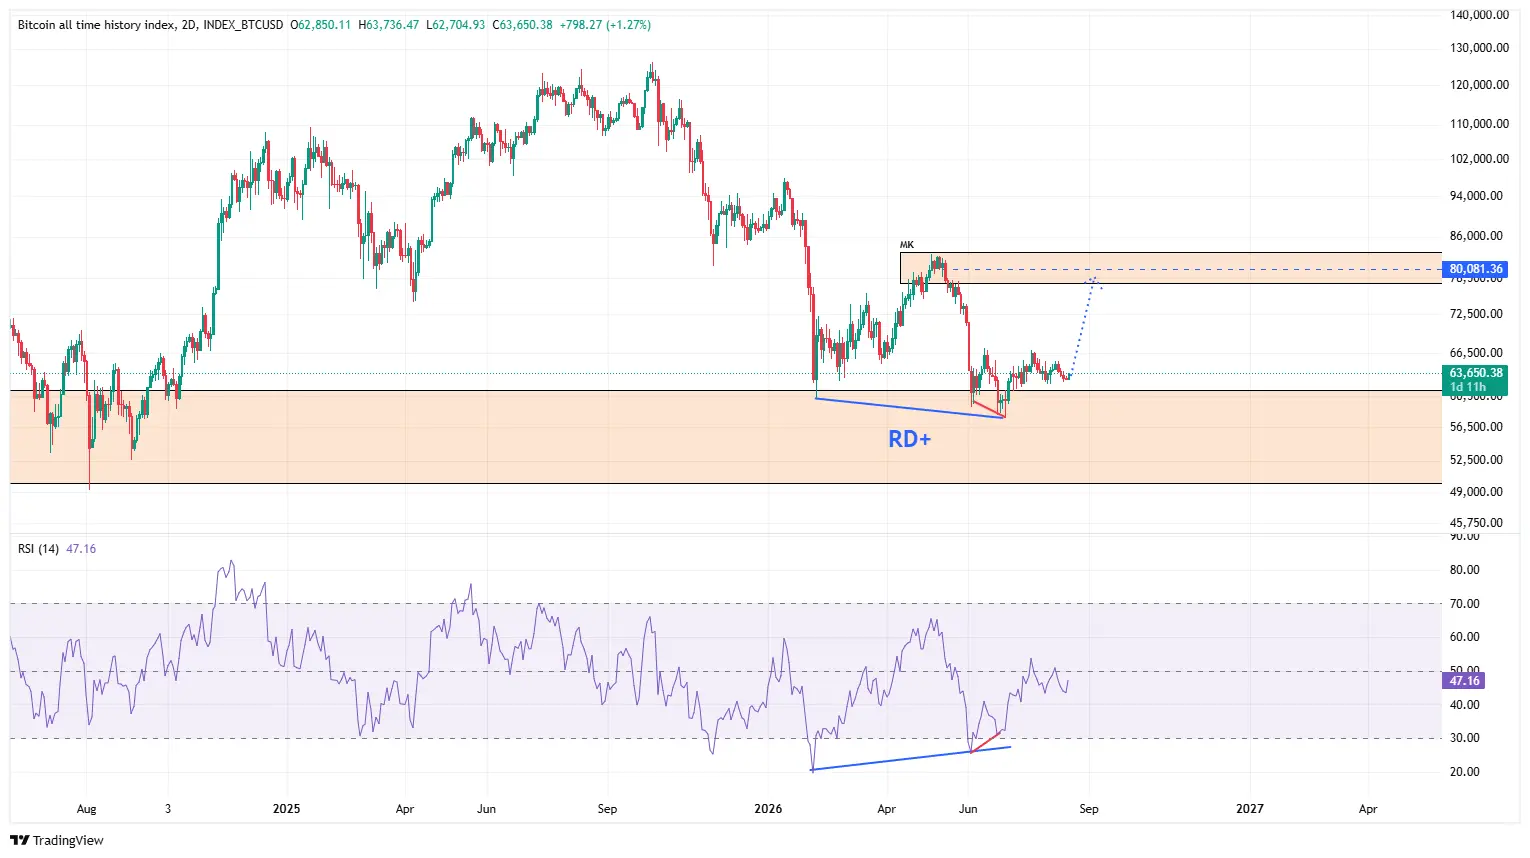Image resolution: width=1530 pixels, height=858 pixels.
Task: Click the 40.00 RSI axis label
Action: [1465, 705]
